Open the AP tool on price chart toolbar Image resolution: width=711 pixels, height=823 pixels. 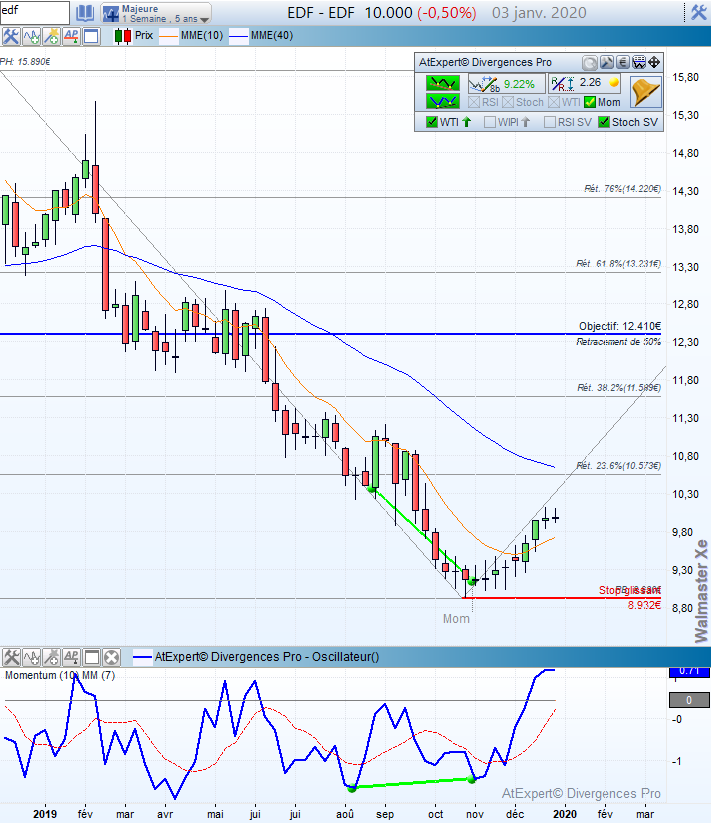(71, 36)
